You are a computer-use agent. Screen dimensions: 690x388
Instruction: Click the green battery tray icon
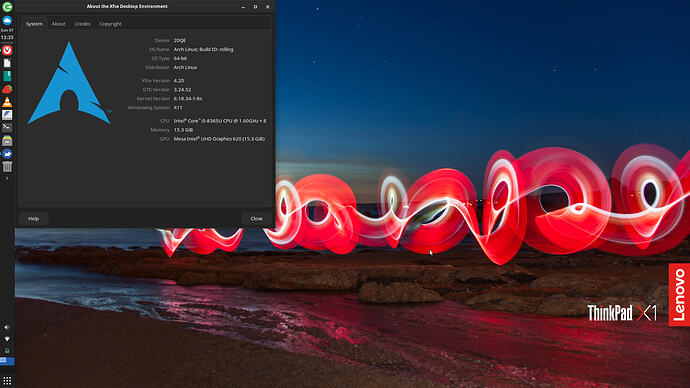(x=7, y=351)
